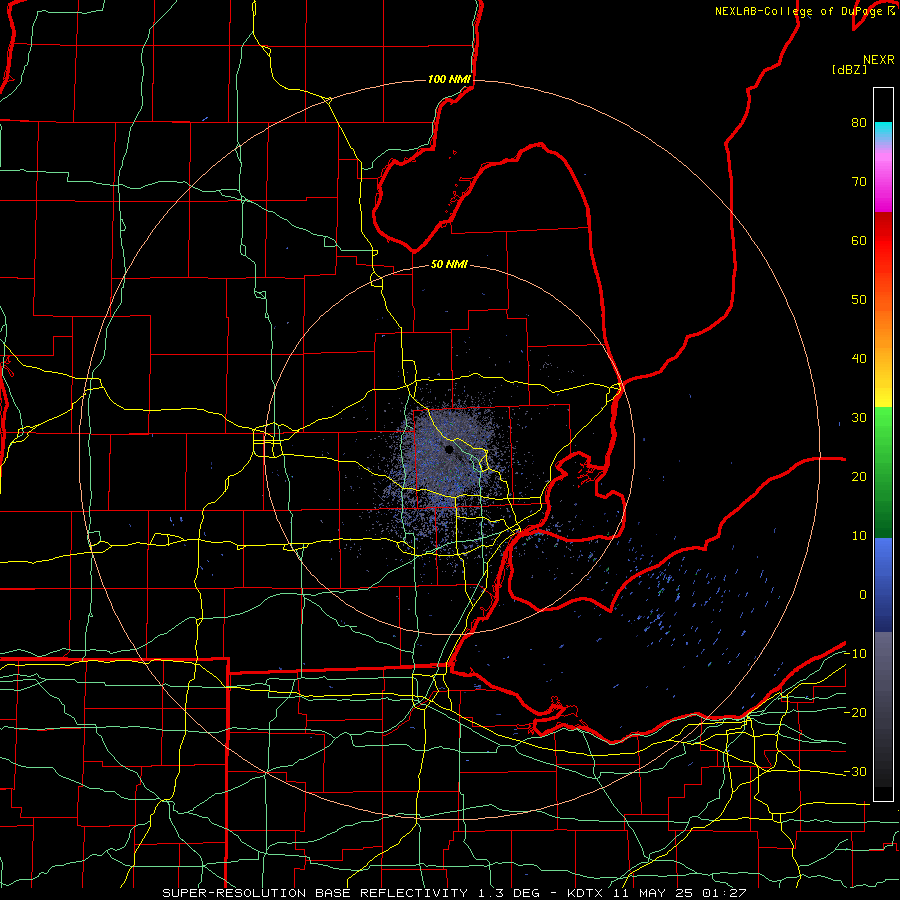Image resolution: width=900 pixels, height=900 pixels.
Task: Click the 1.3 DEG elevation angle text
Action: point(510,893)
